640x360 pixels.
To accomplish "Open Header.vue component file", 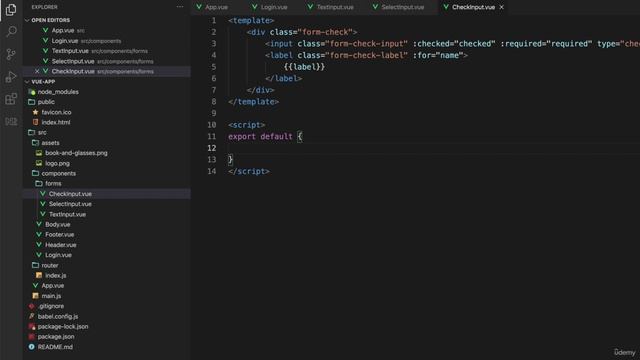I will point(60,245).
